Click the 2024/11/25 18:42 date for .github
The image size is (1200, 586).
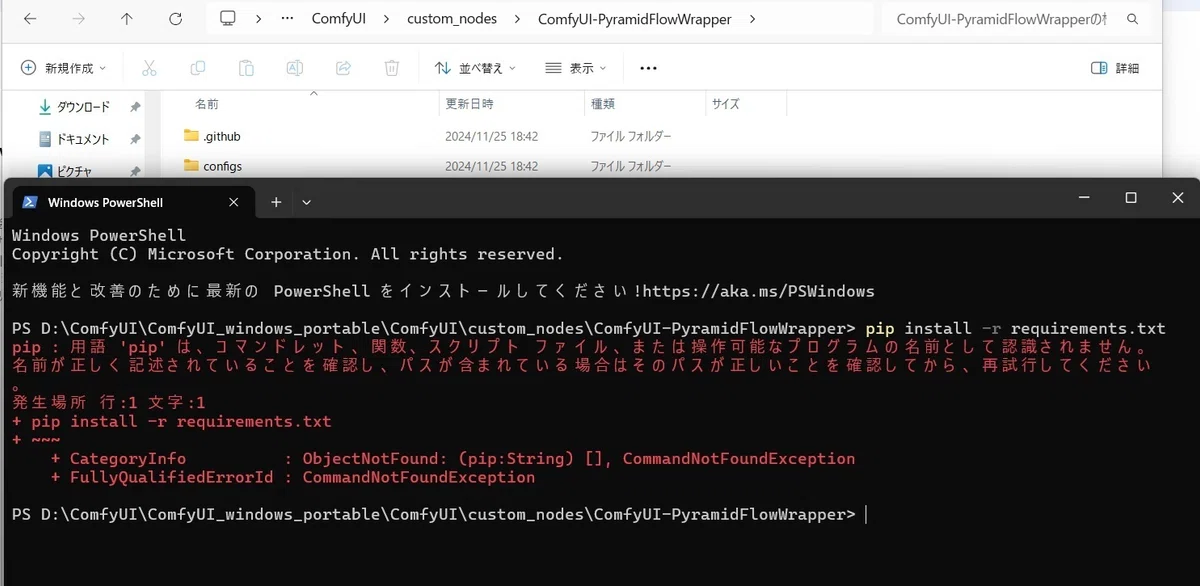tap(491, 136)
